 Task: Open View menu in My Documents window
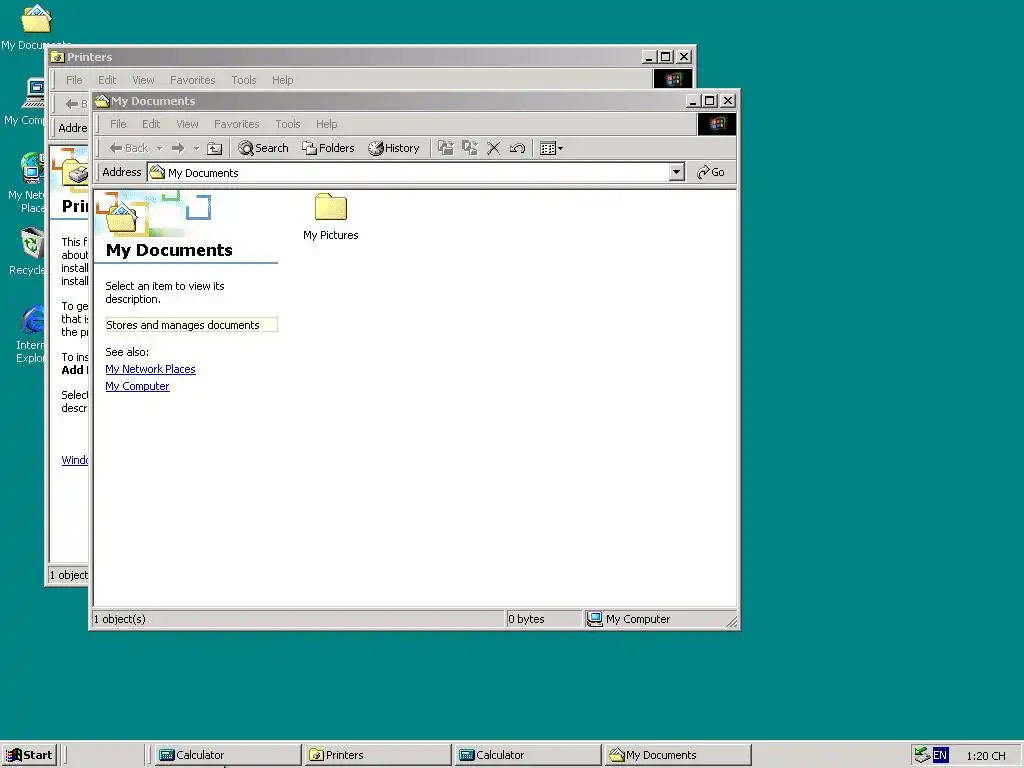pos(187,124)
